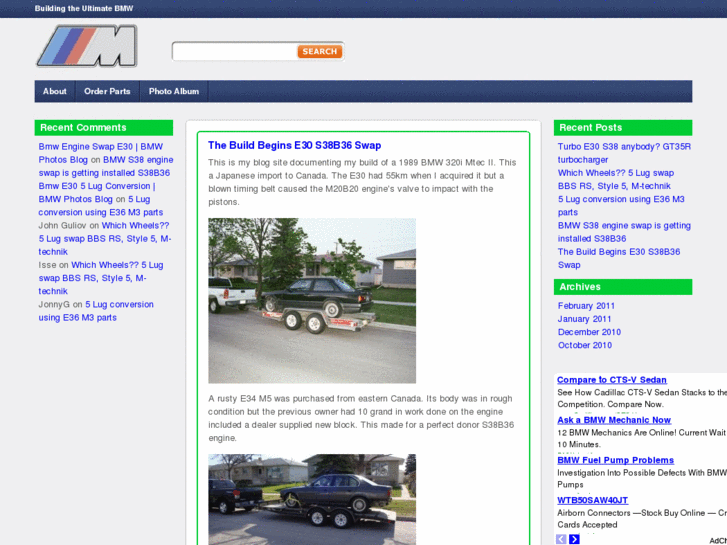The image size is (727, 545).
Task: Open the January 2011 archive
Action: click(584, 319)
